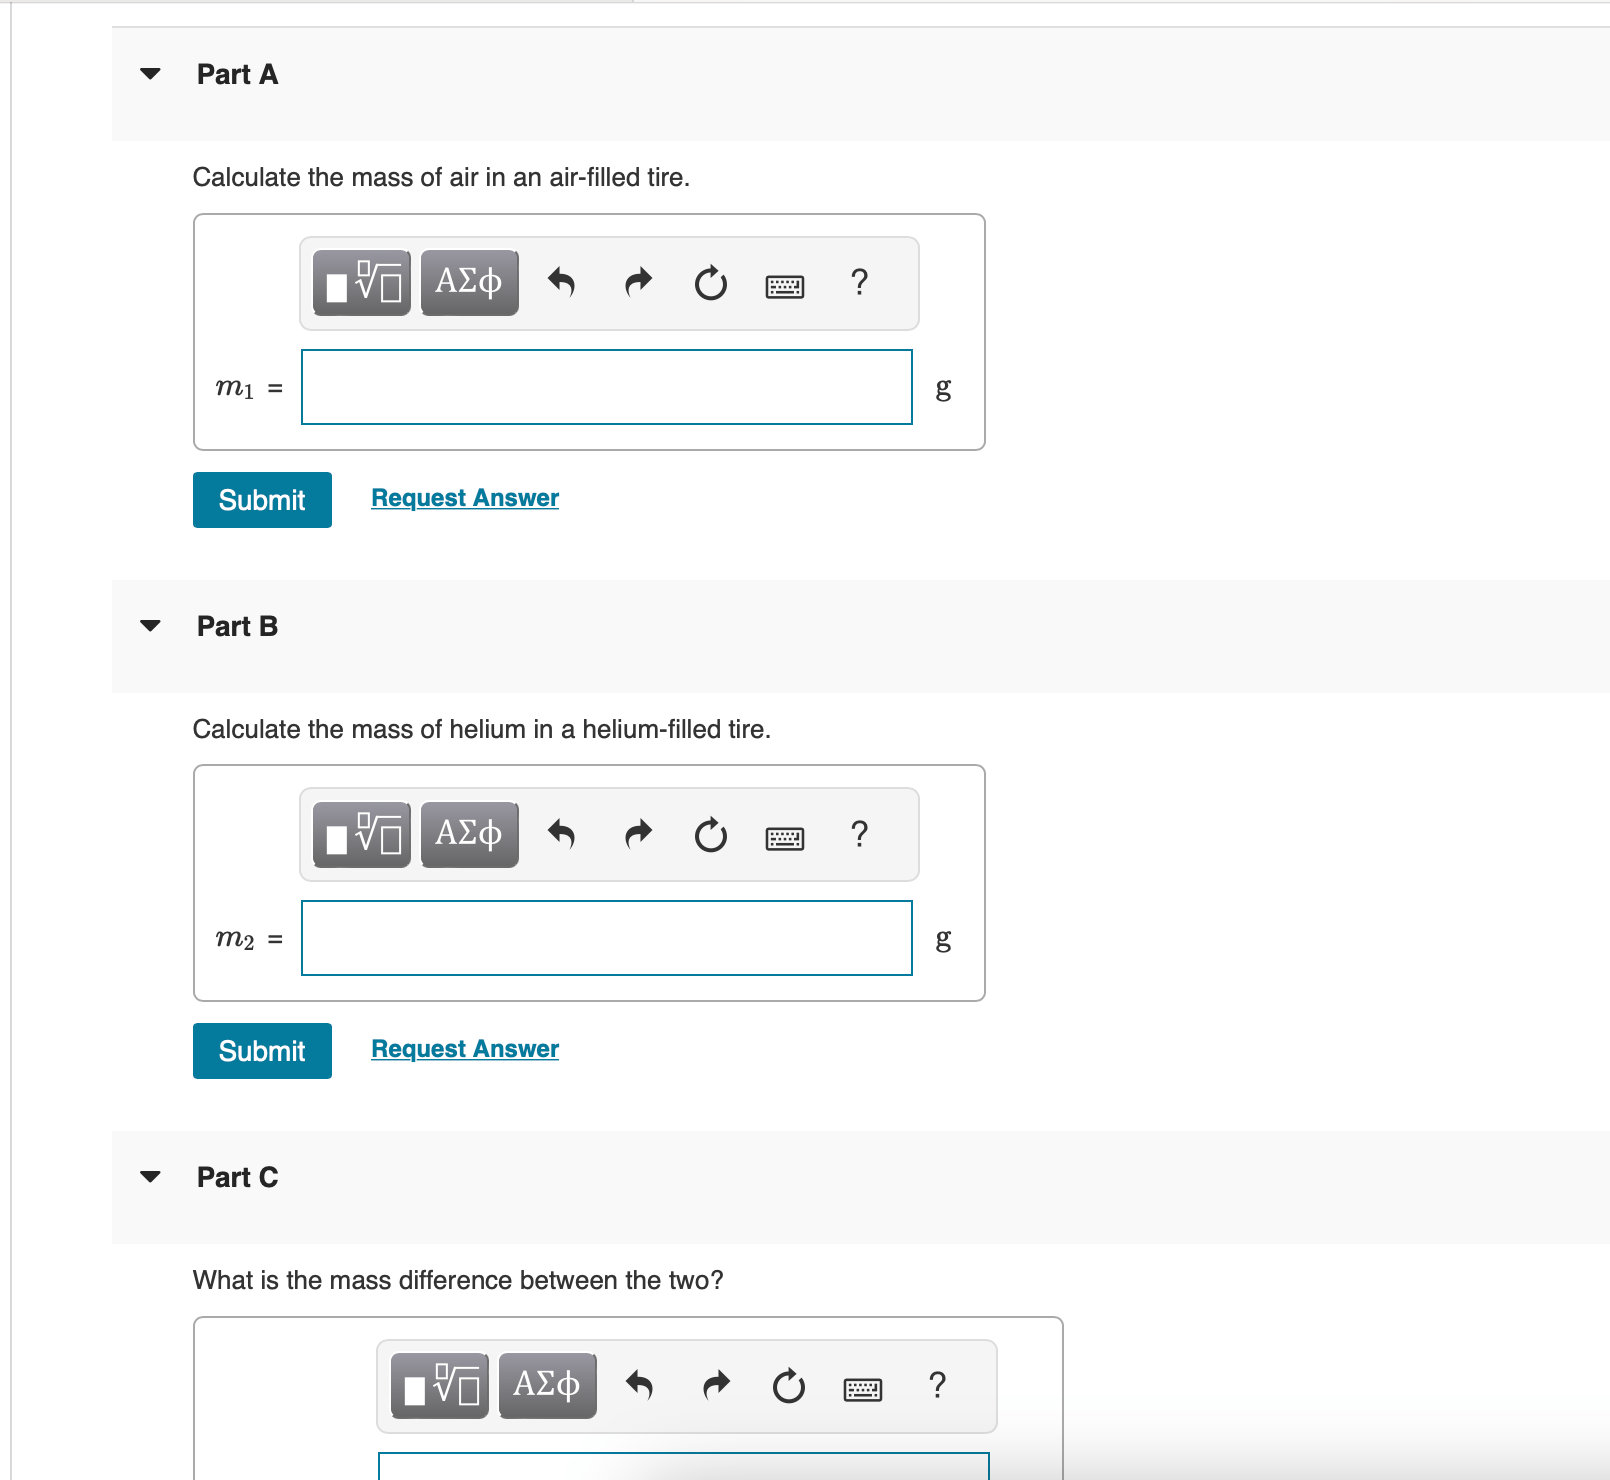Select text 'What is the mass difference between the two?'
This screenshot has width=1610, height=1480.
click(458, 1281)
